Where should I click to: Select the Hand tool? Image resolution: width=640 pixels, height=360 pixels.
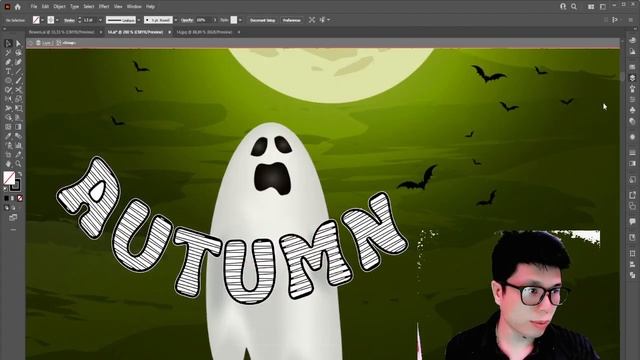coord(8,164)
